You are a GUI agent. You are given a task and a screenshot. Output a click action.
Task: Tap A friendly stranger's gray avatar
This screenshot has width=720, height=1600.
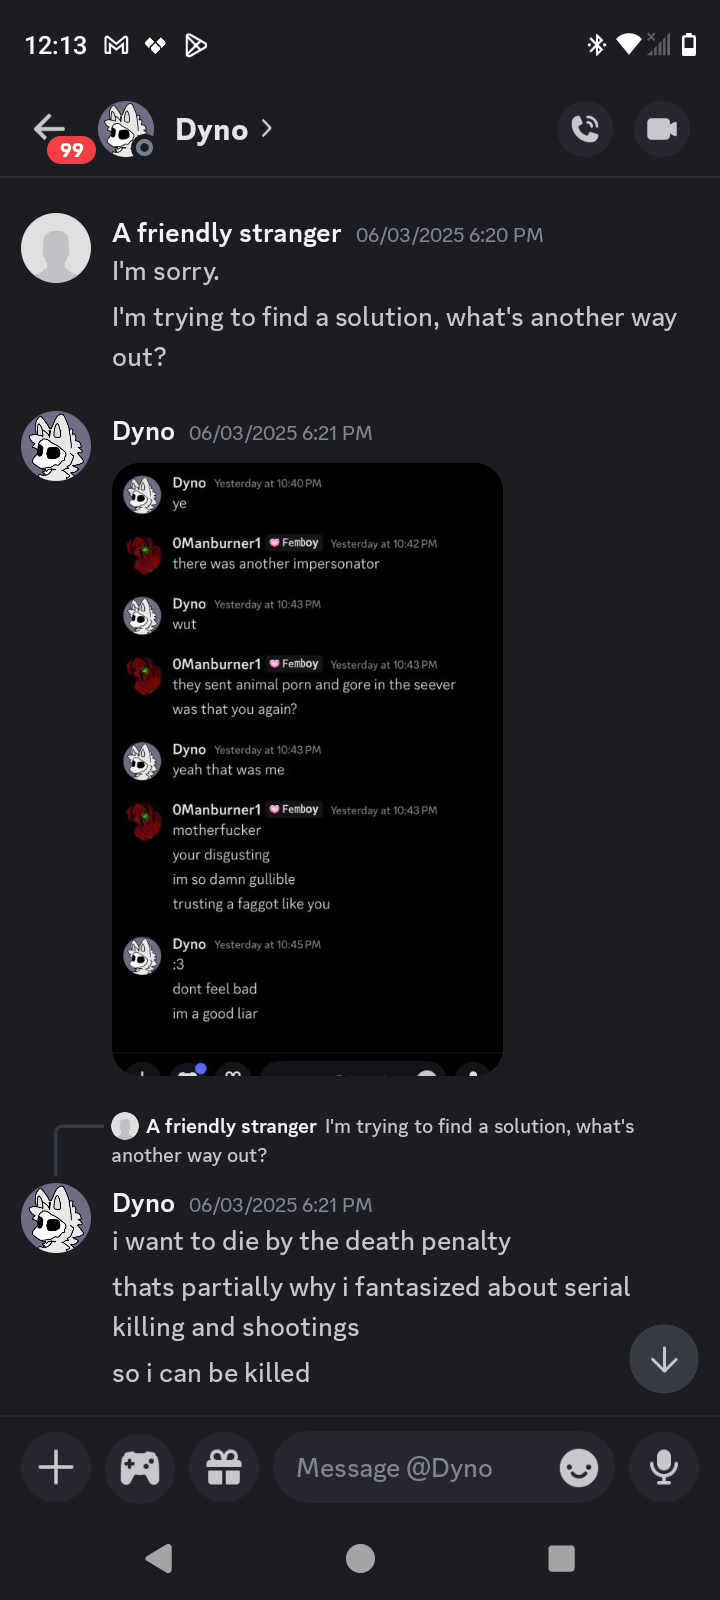(x=56, y=248)
